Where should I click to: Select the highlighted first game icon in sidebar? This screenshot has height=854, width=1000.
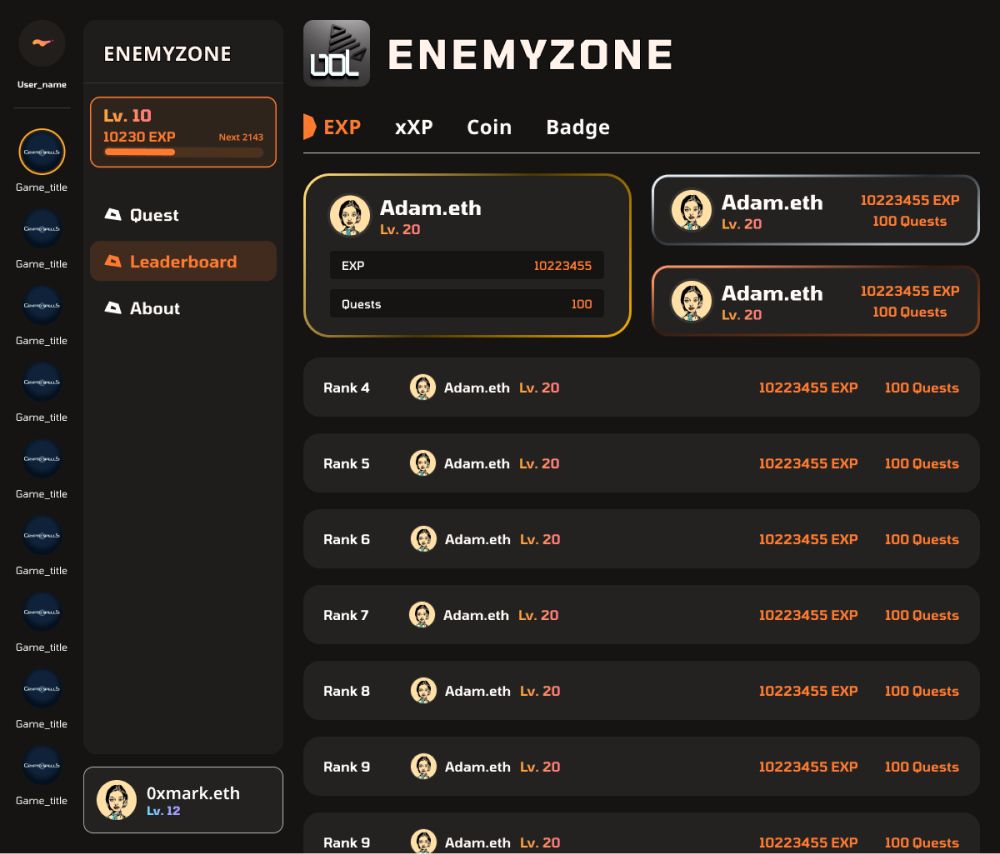click(42, 152)
